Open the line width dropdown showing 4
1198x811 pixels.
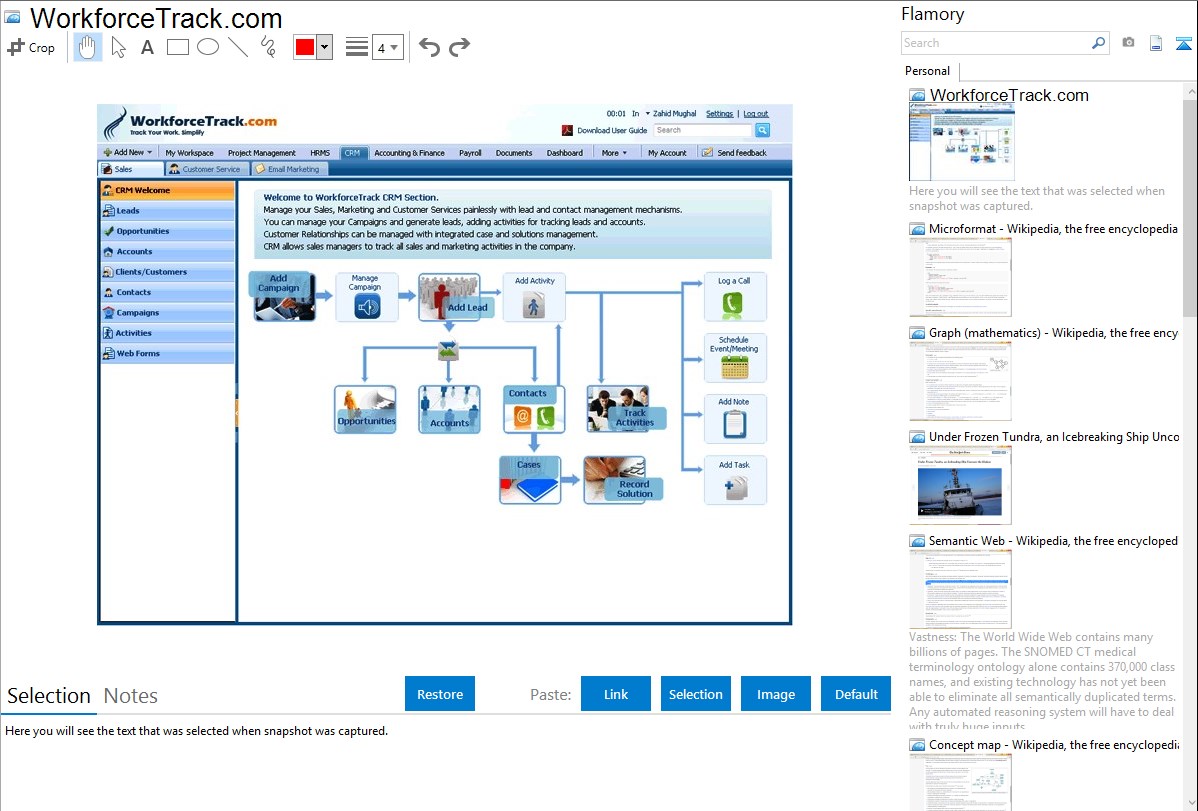[388, 47]
